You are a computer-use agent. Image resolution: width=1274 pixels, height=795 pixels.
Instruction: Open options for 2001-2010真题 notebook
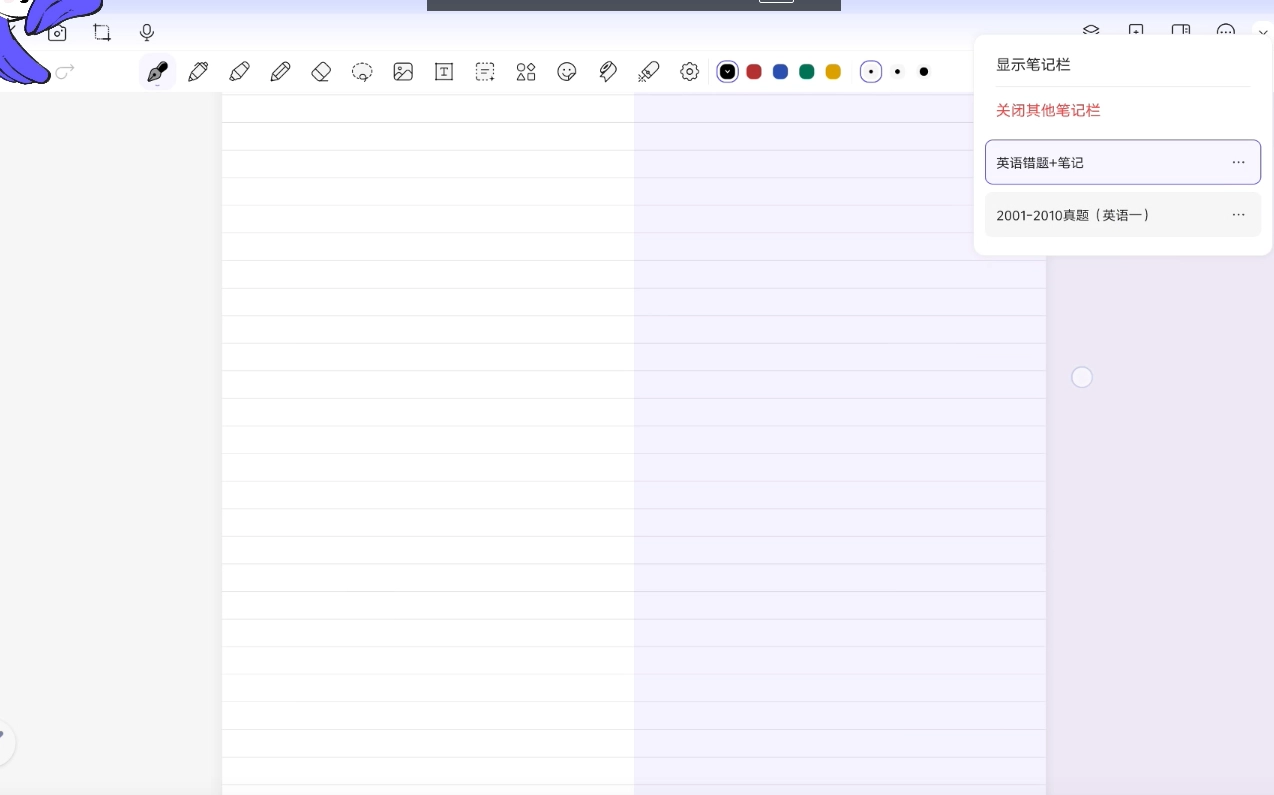tap(1238, 215)
